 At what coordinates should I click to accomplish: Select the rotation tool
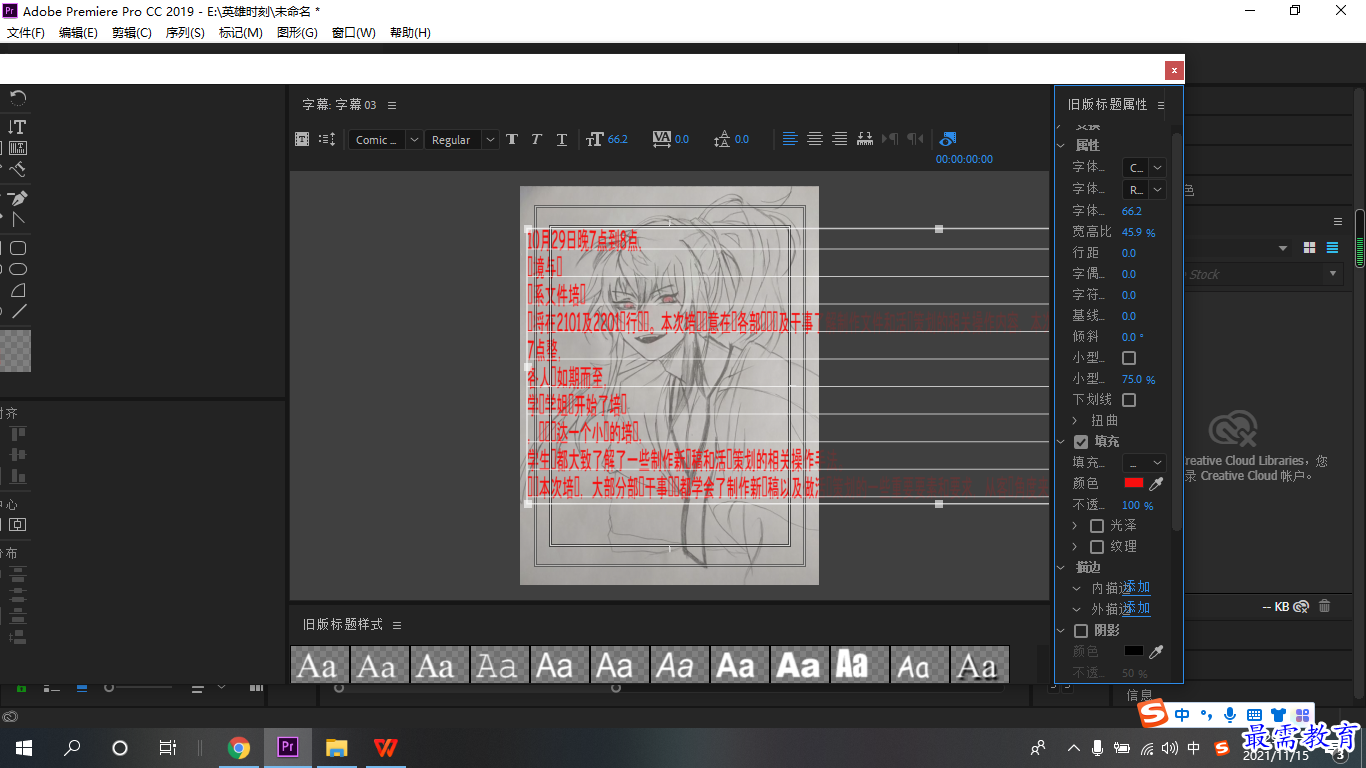pyautogui.click(x=17, y=98)
